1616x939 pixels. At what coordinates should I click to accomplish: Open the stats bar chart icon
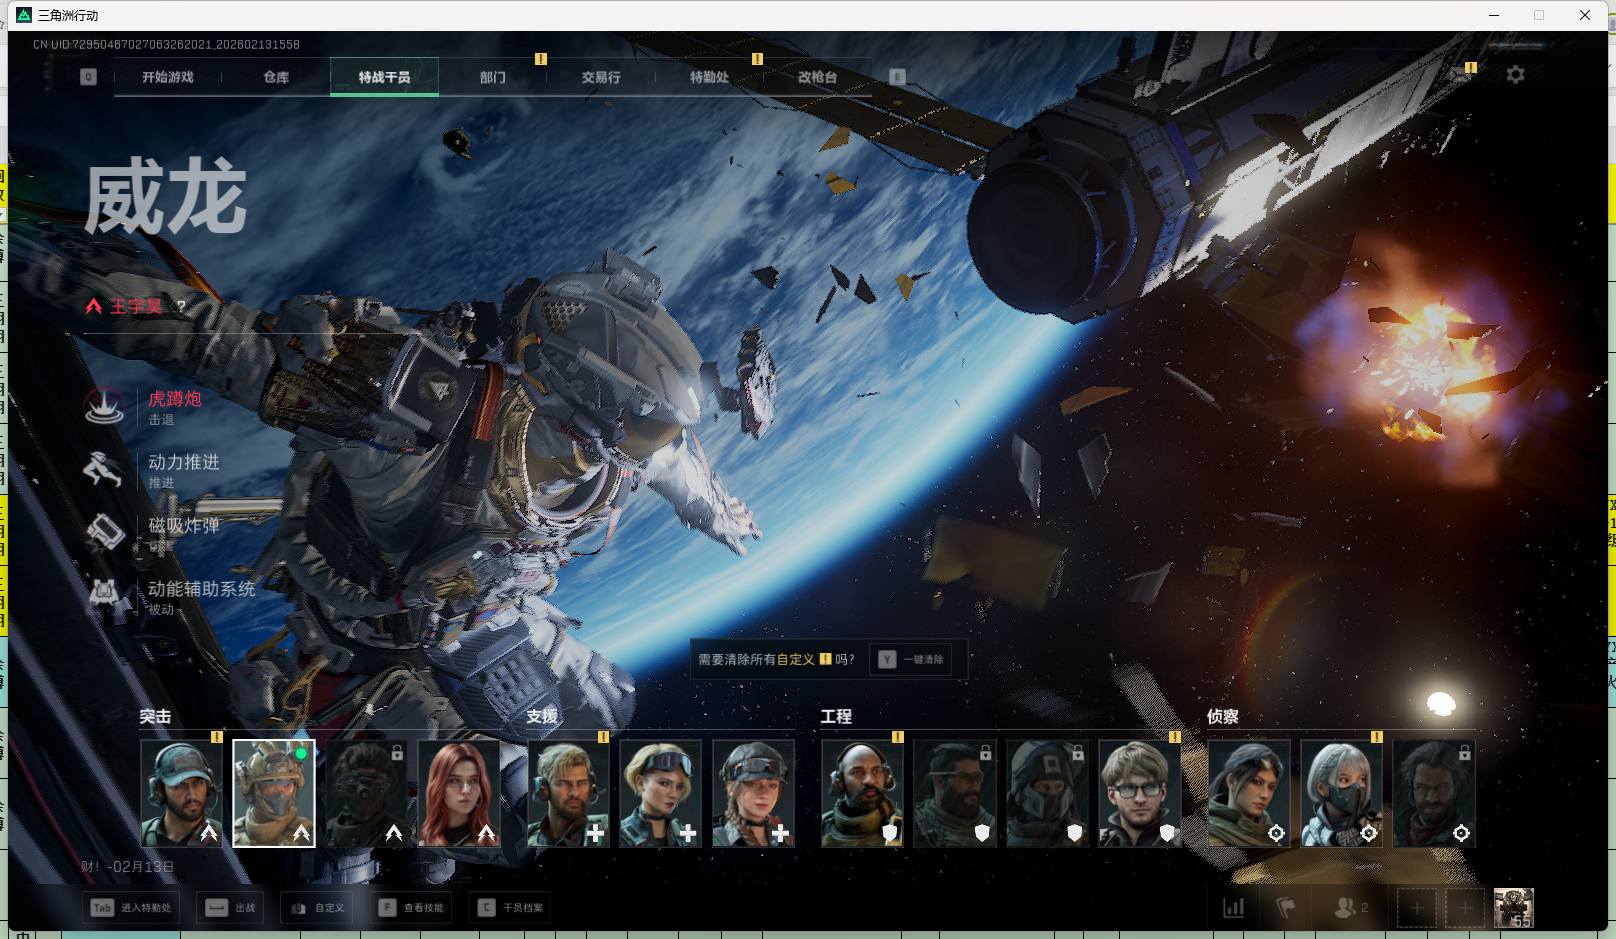1233,907
